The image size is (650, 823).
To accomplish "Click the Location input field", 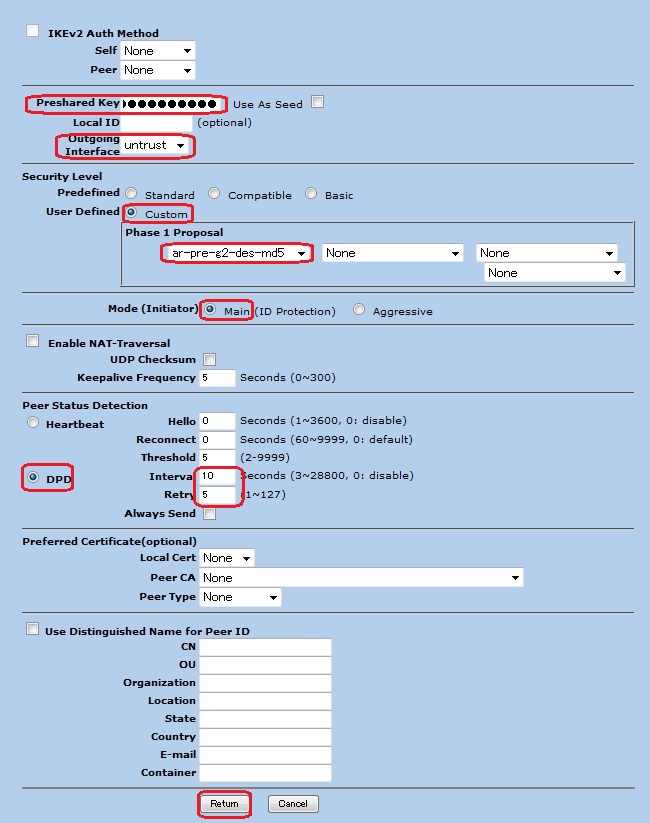I will click(x=265, y=701).
